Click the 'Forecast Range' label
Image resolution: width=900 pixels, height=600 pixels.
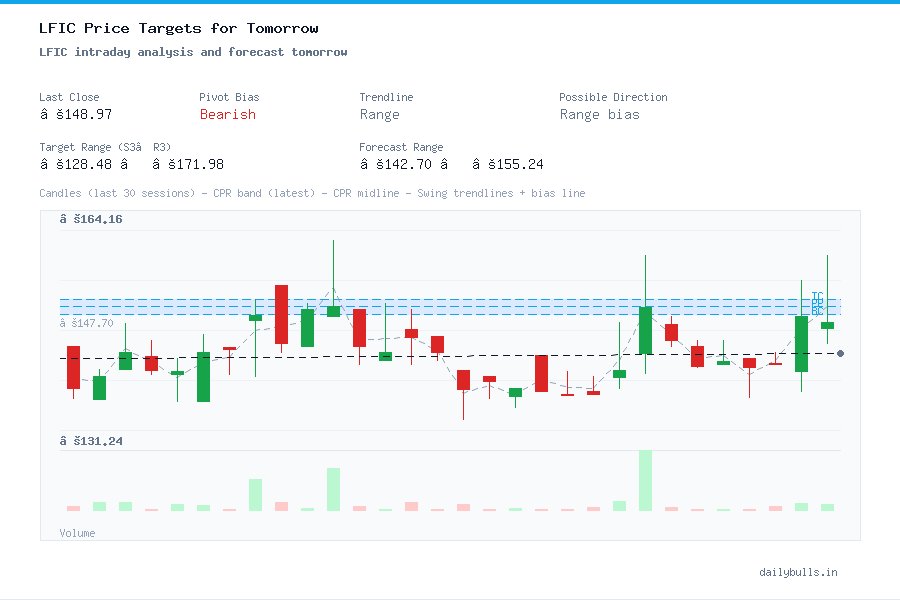coord(401,147)
